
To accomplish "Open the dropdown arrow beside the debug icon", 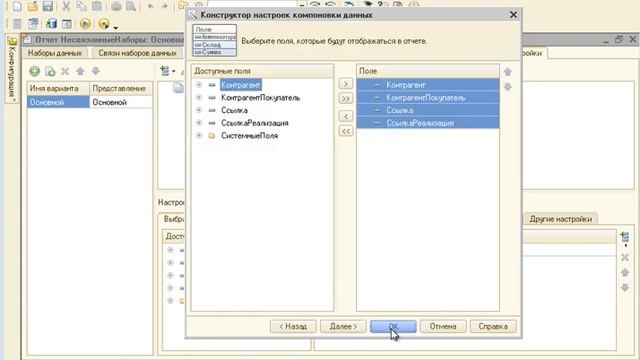I will point(116,27).
